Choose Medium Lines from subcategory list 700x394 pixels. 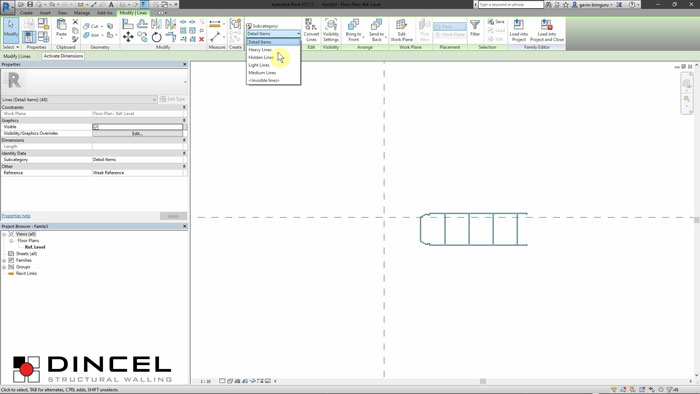[x=273, y=72]
